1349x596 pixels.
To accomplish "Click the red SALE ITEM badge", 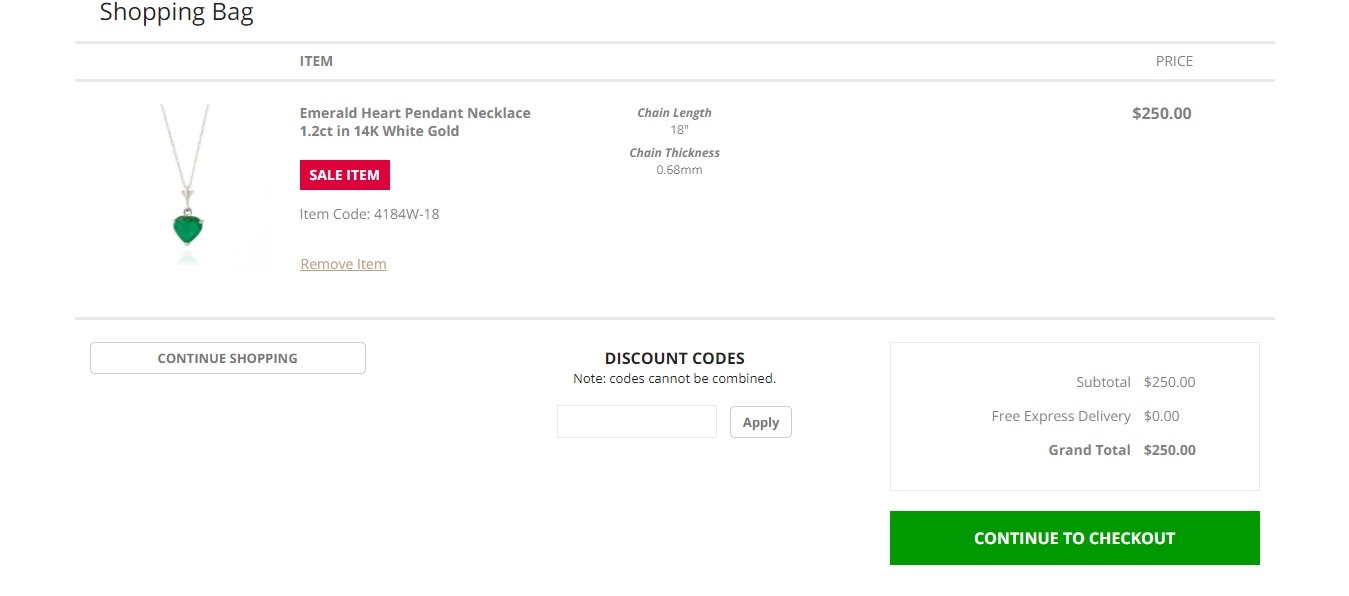I will click(x=345, y=175).
